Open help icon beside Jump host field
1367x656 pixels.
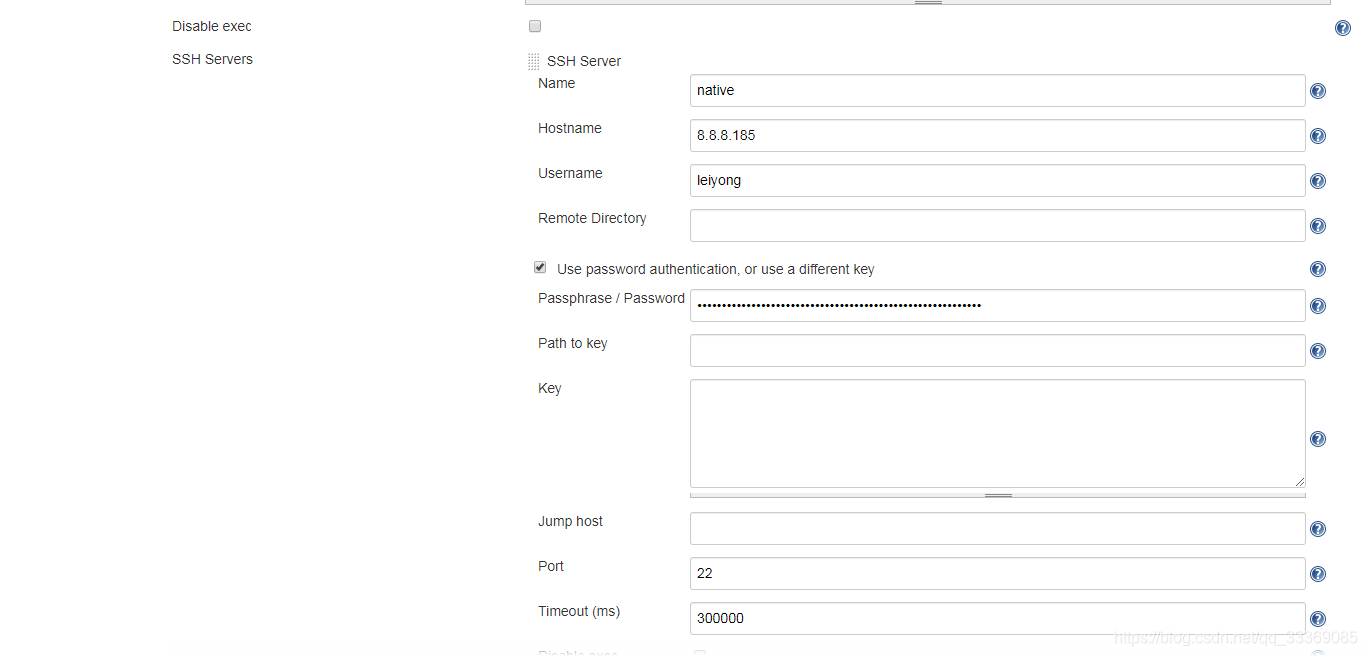[x=1318, y=529]
